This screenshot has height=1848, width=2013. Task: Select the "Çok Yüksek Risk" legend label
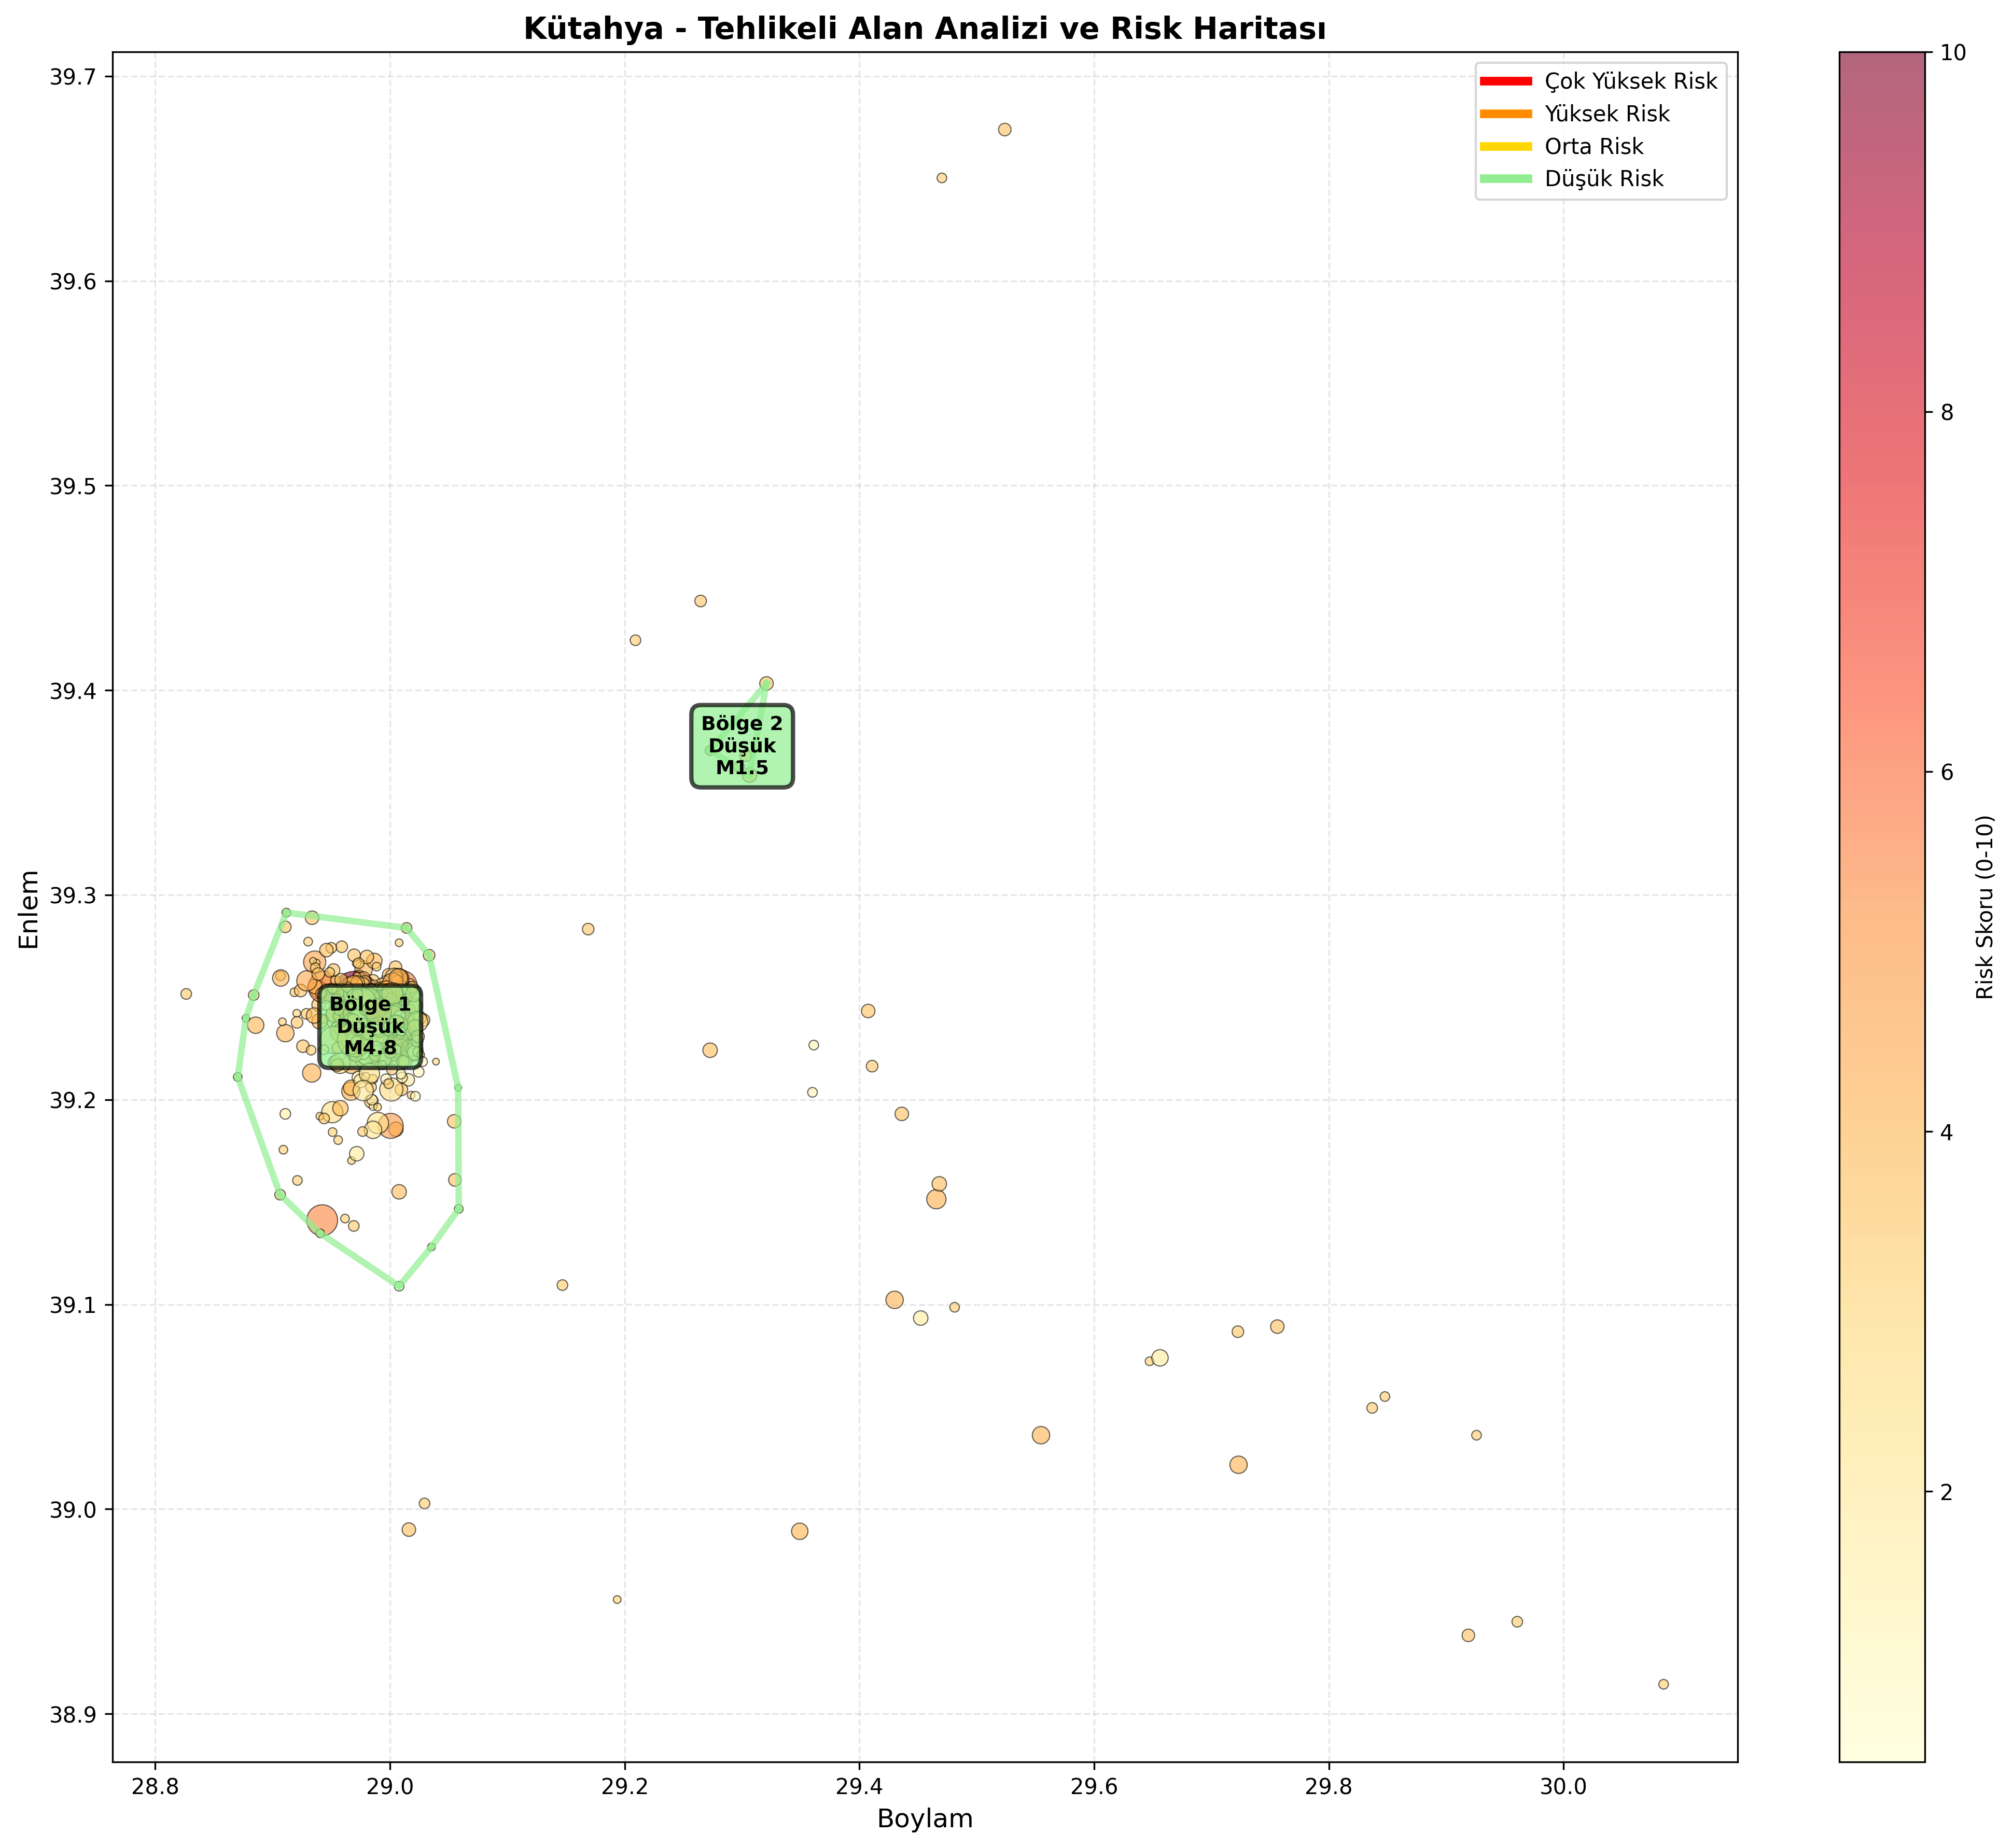(x=1631, y=82)
